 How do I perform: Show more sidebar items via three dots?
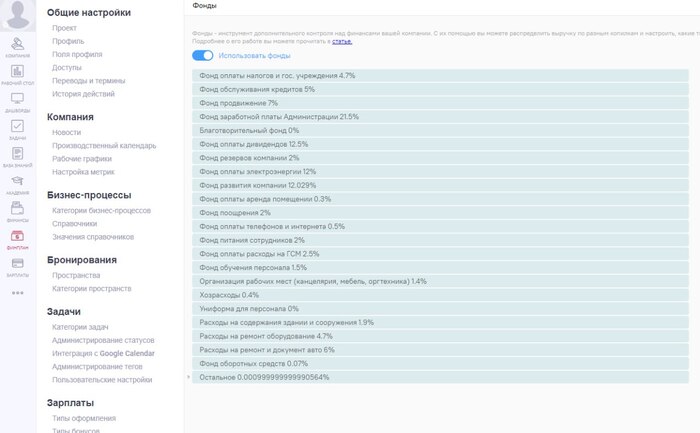point(17,293)
